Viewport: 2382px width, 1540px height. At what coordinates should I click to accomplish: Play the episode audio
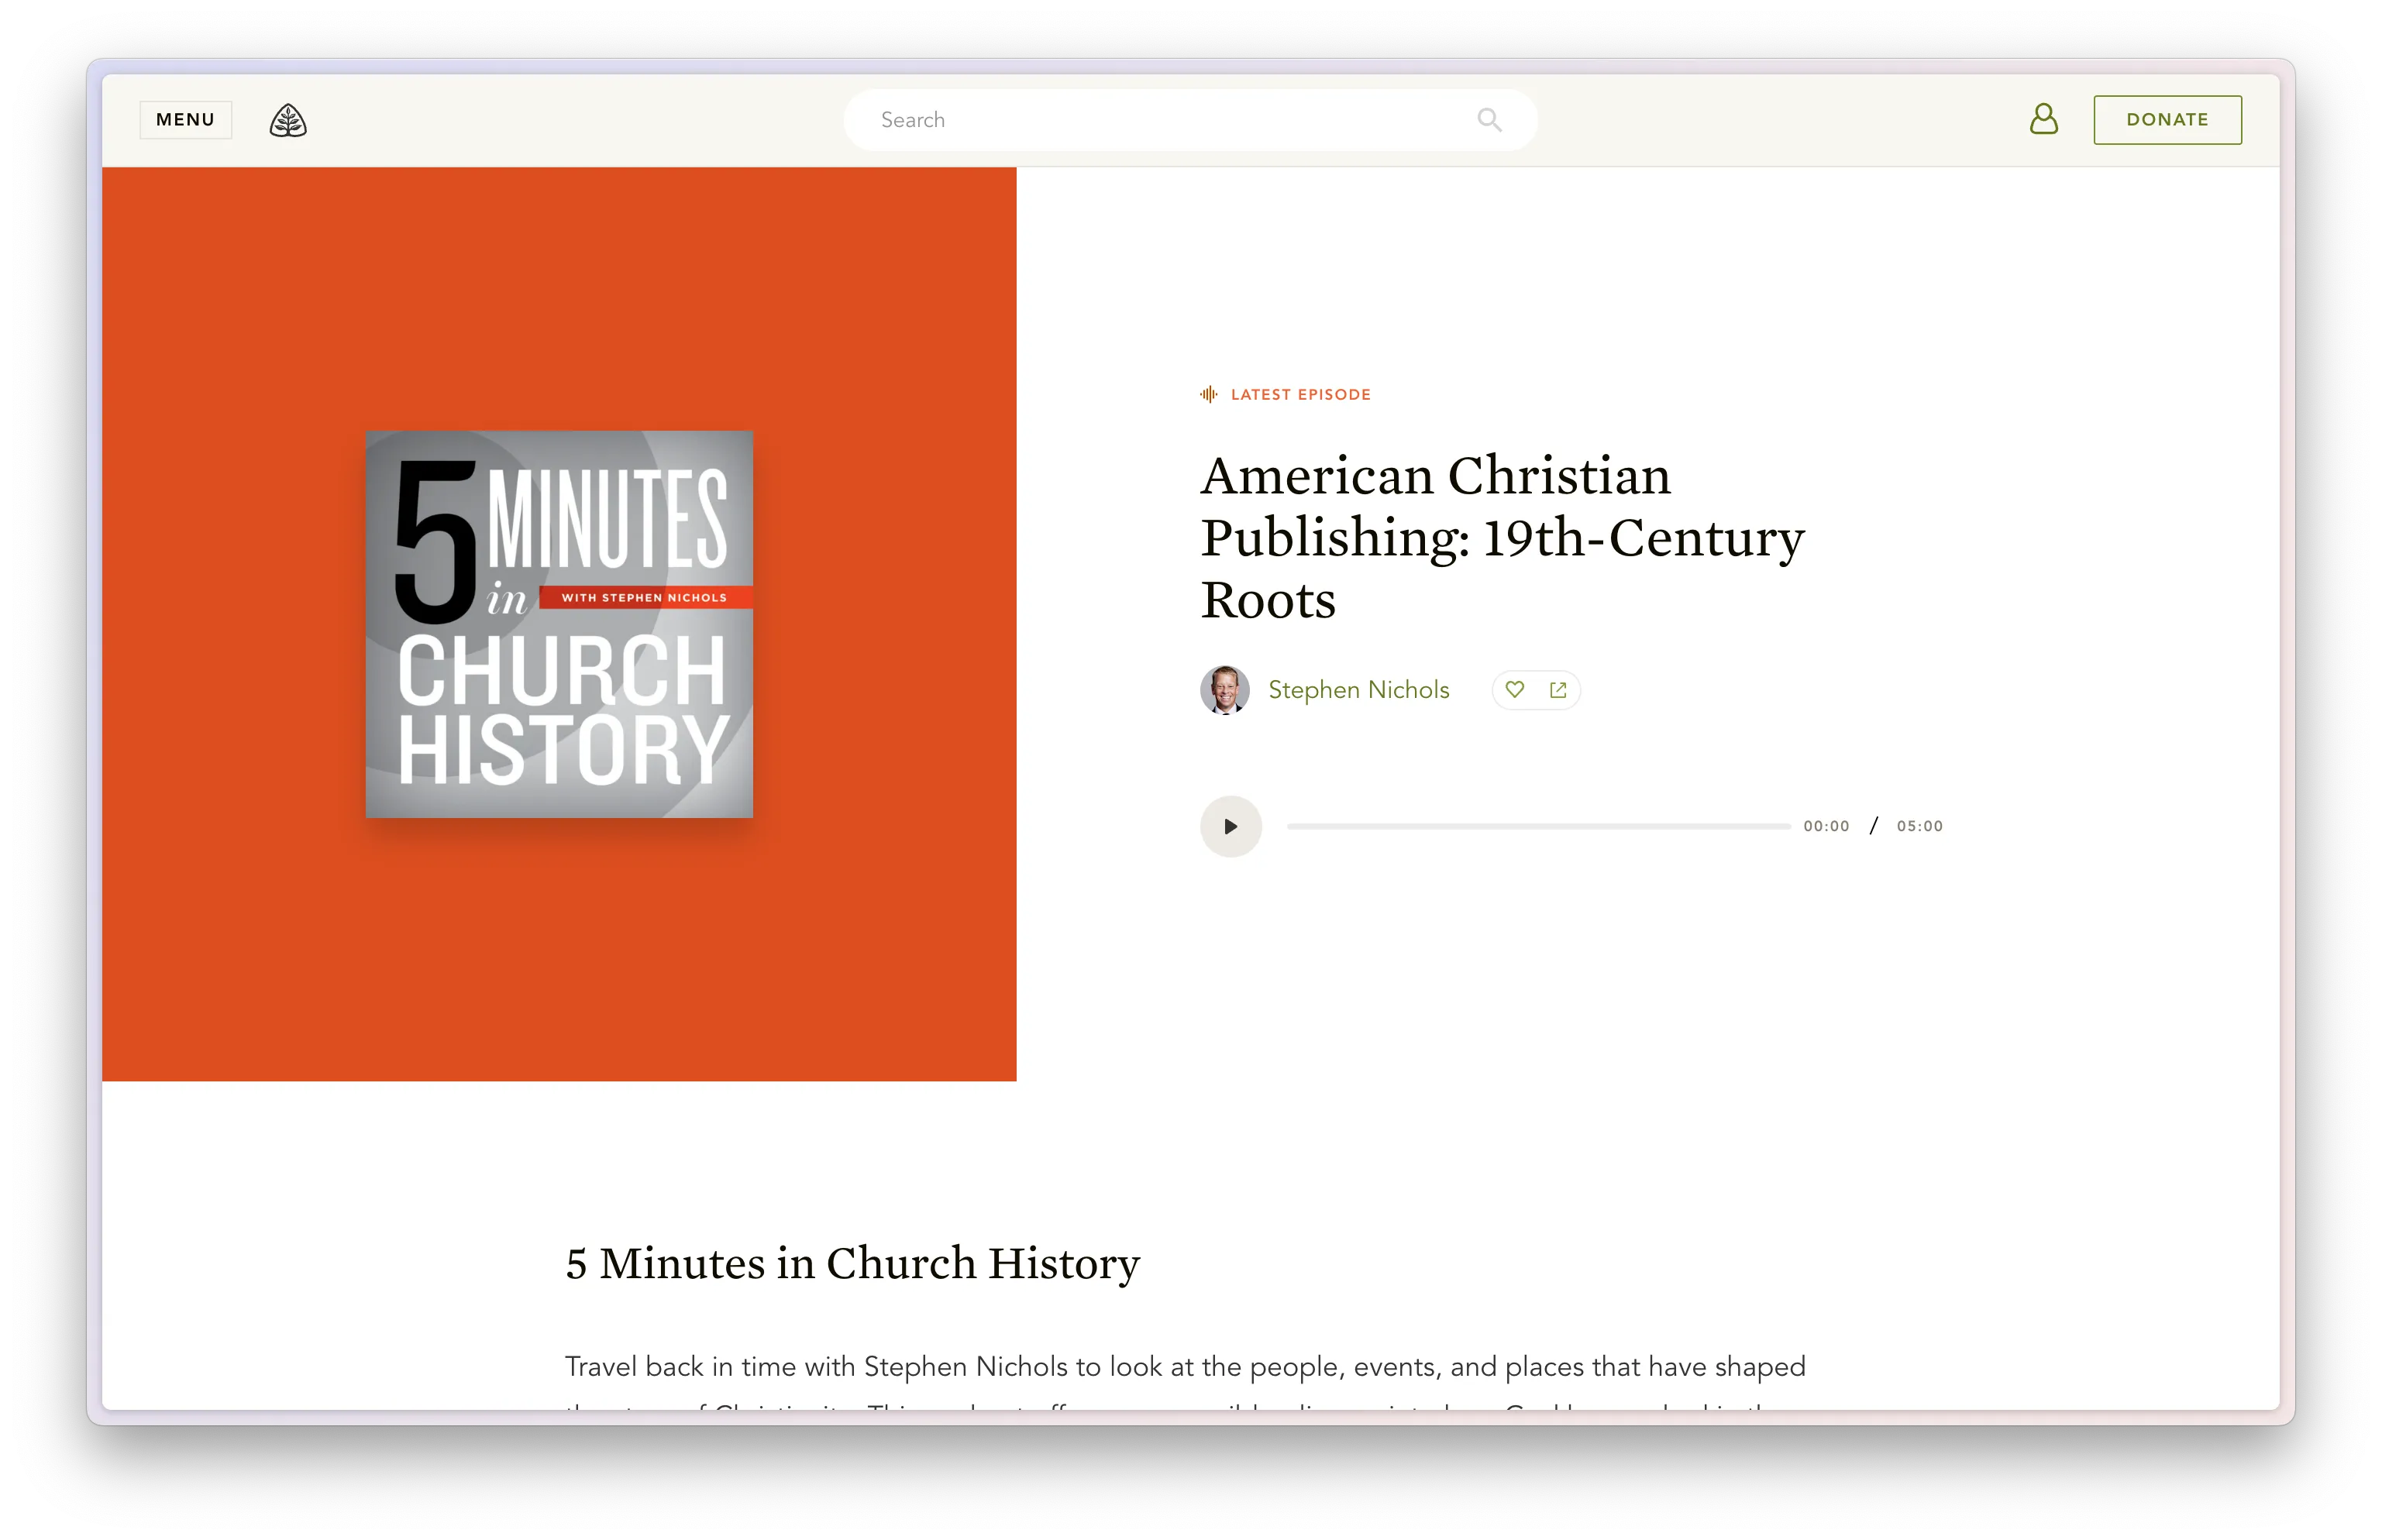tap(1230, 826)
